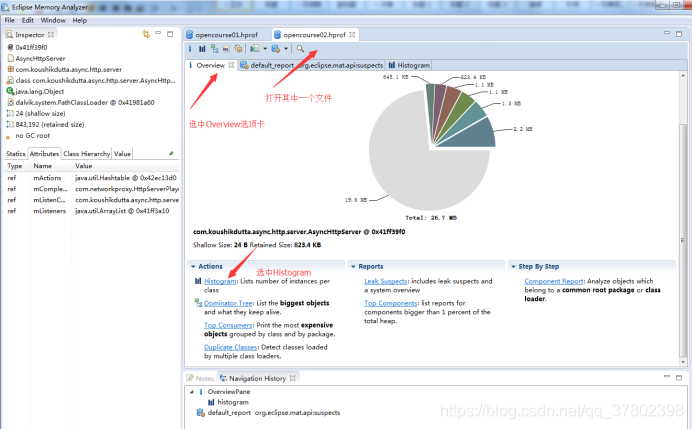Switch to the Notes tab

[200, 378]
